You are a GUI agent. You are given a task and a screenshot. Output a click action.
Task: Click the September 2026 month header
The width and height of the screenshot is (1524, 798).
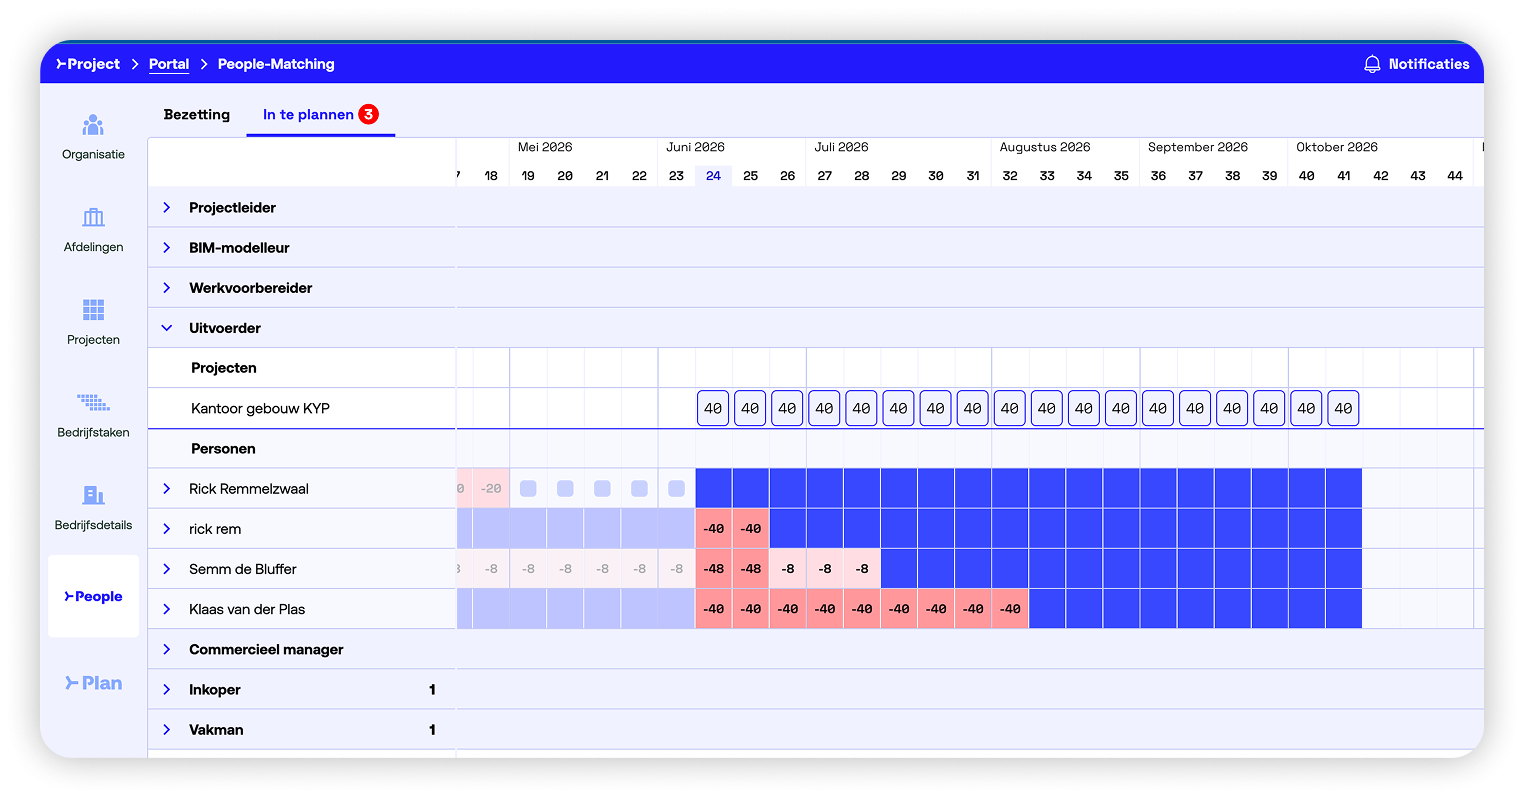pyautogui.click(x=1198, y=147)
